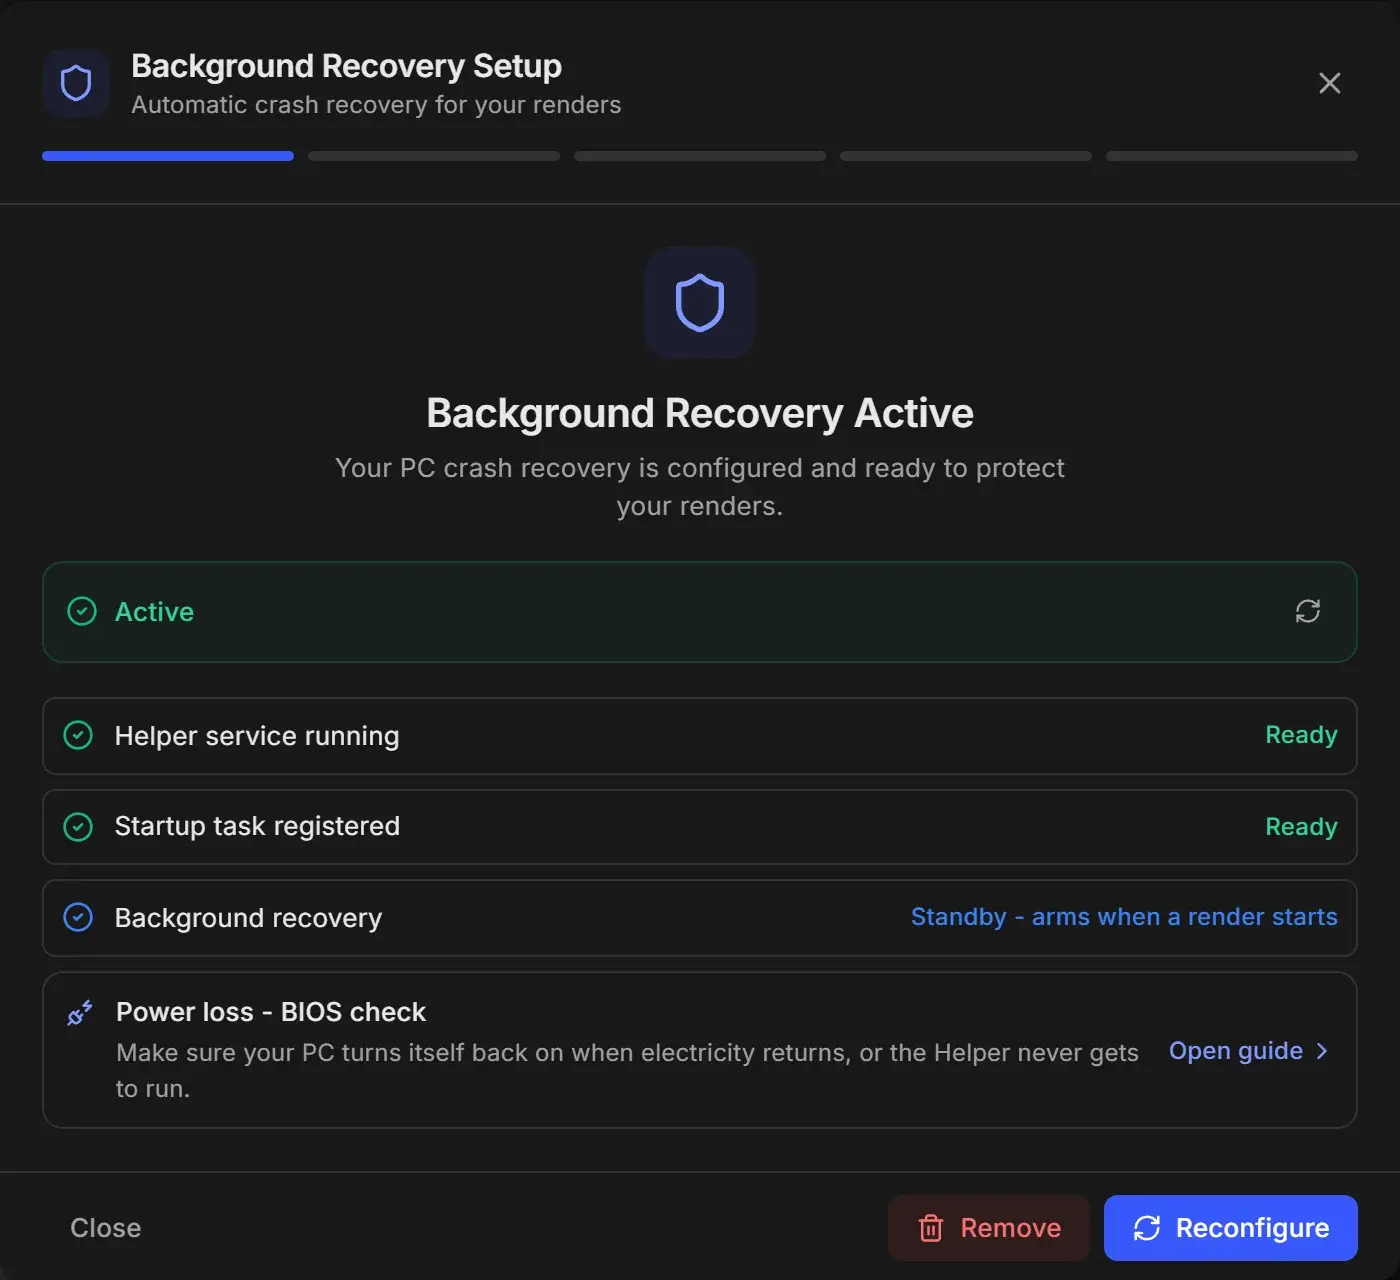Close the Background Recovery Setup dialog with X
The width and height of the screenshot is (1400, 1280).
point(1330,83)
